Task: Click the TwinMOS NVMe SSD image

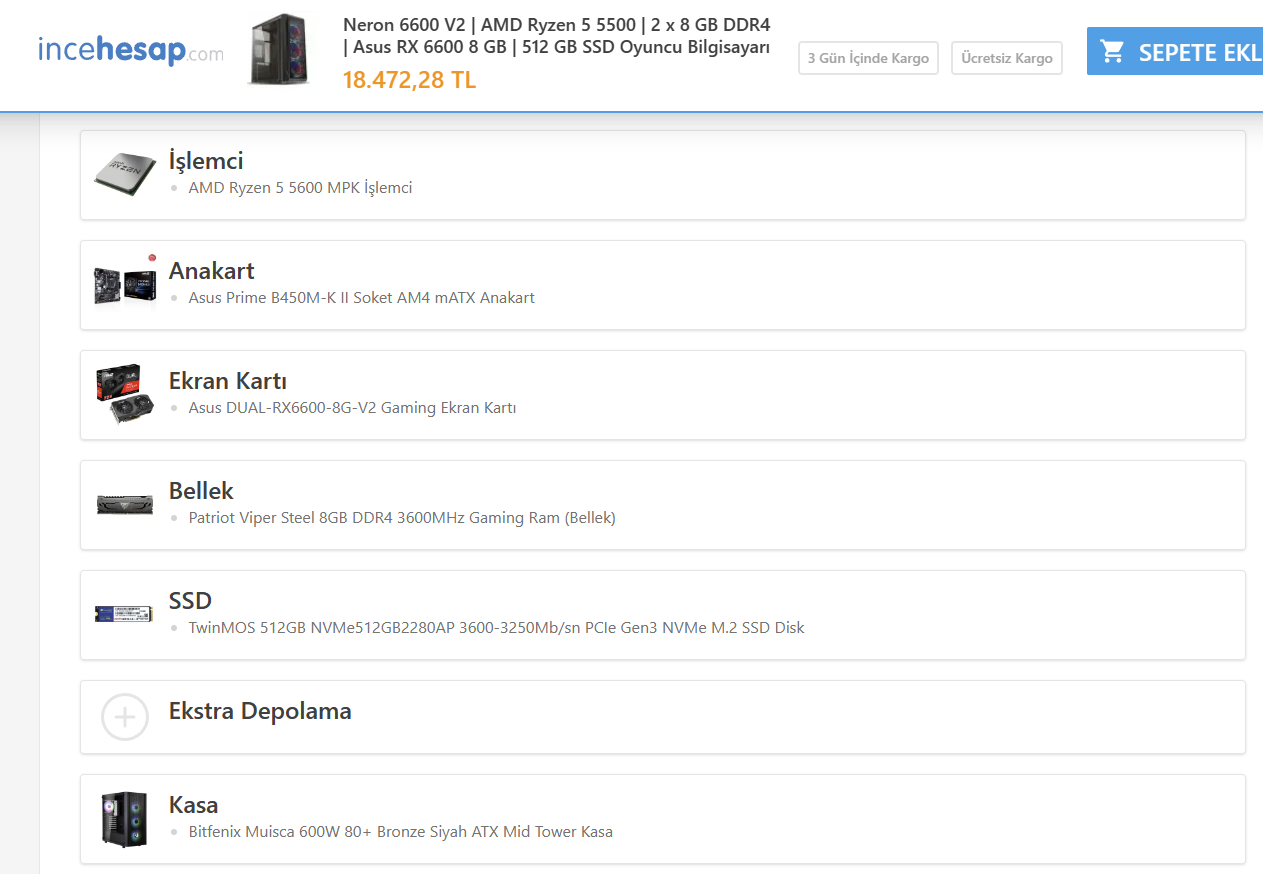Action: [125, 614]
